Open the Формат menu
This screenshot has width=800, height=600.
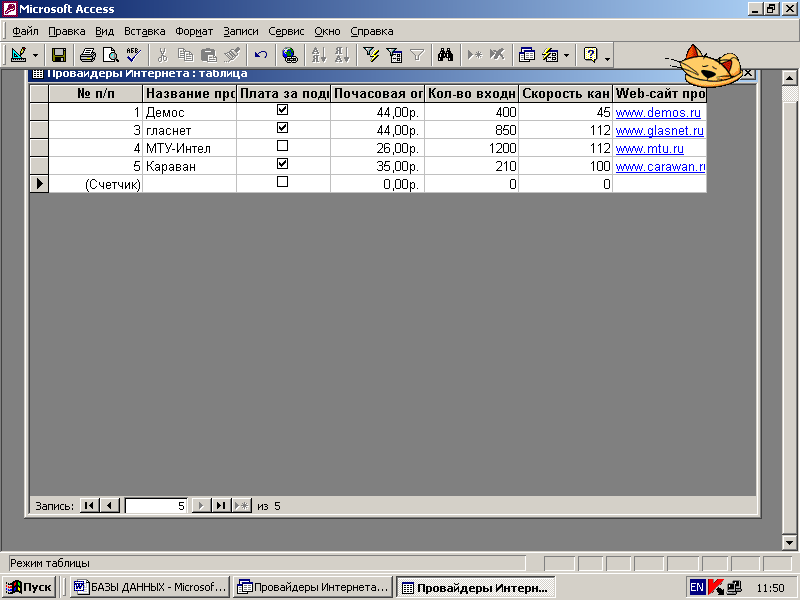click(194, 32)
